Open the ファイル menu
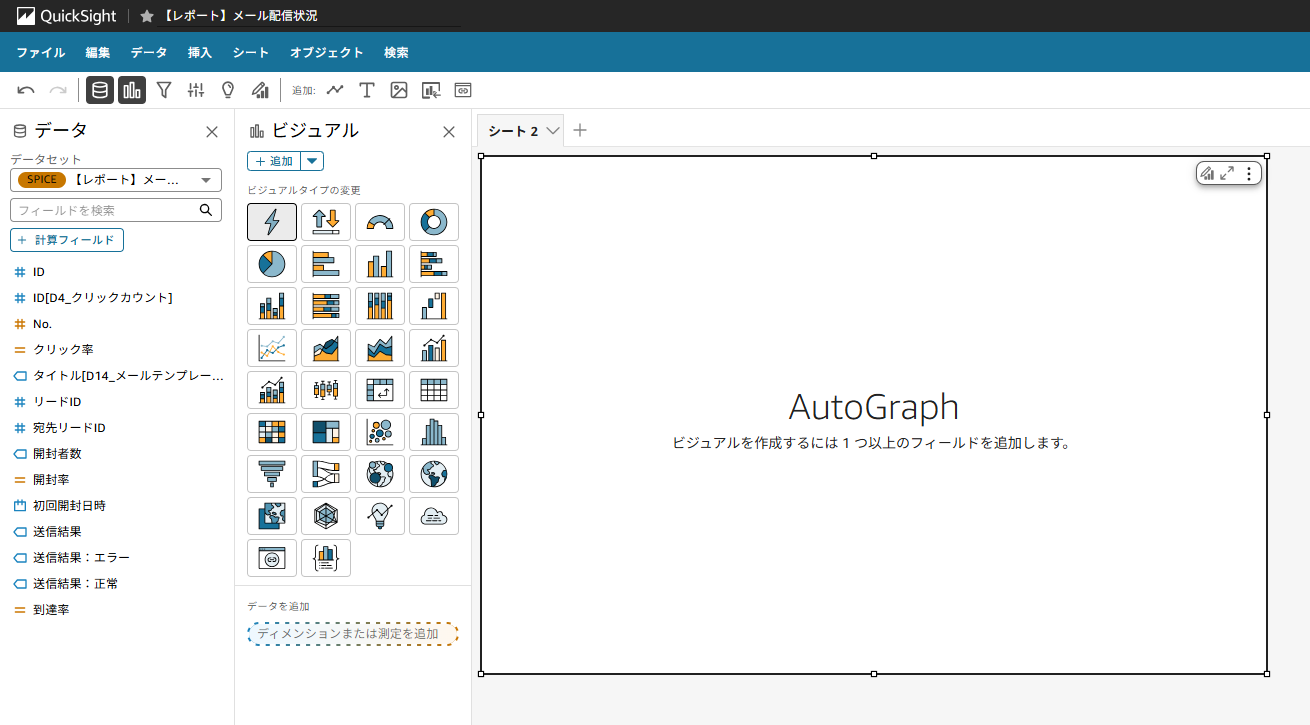This screenshot has height=725, width=1310. coord(41,52)
